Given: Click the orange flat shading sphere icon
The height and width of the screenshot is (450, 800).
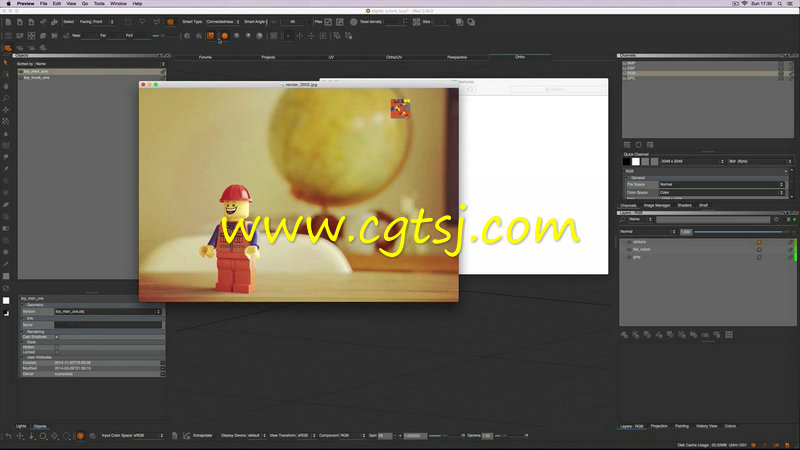Looking at the screenshot, I should tap(224, 36).
